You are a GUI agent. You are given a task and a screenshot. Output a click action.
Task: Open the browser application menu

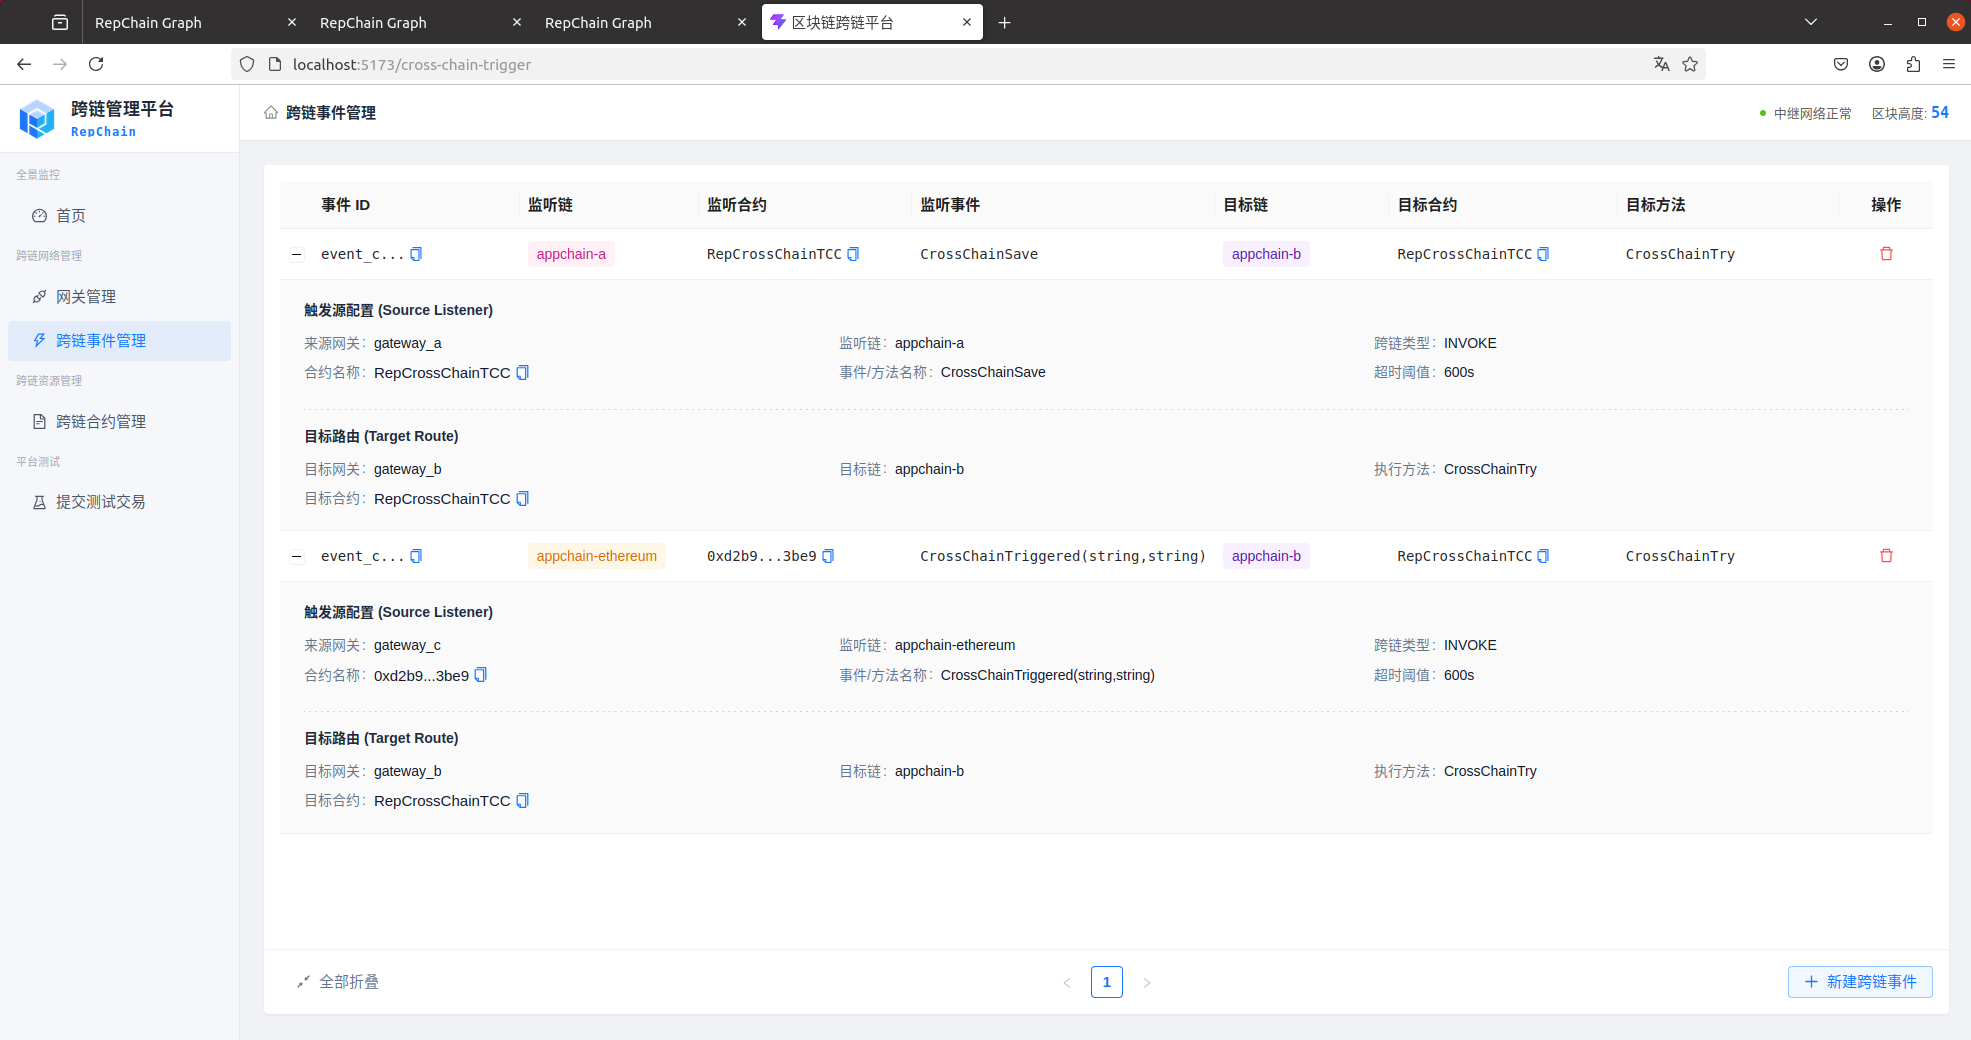coord(1949,64)
